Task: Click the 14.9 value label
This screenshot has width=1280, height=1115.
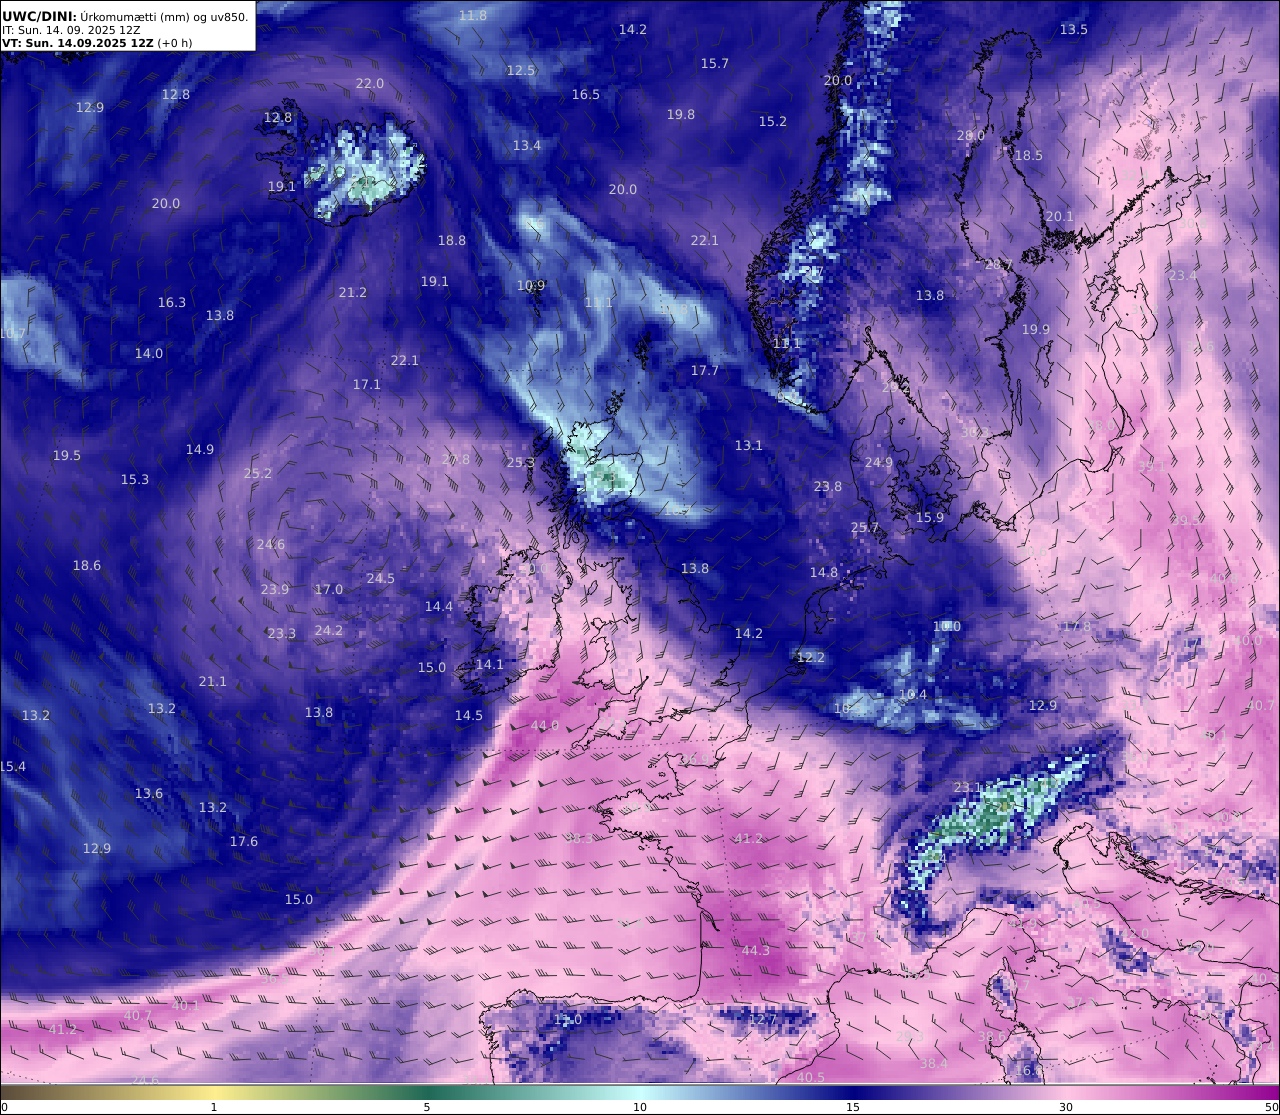Action: pos(200,449)
